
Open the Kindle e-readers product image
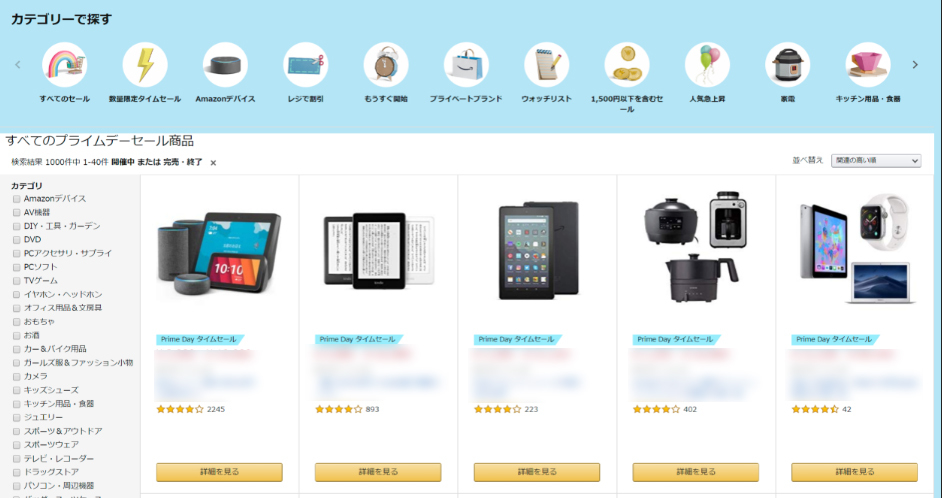click(378, 251)
